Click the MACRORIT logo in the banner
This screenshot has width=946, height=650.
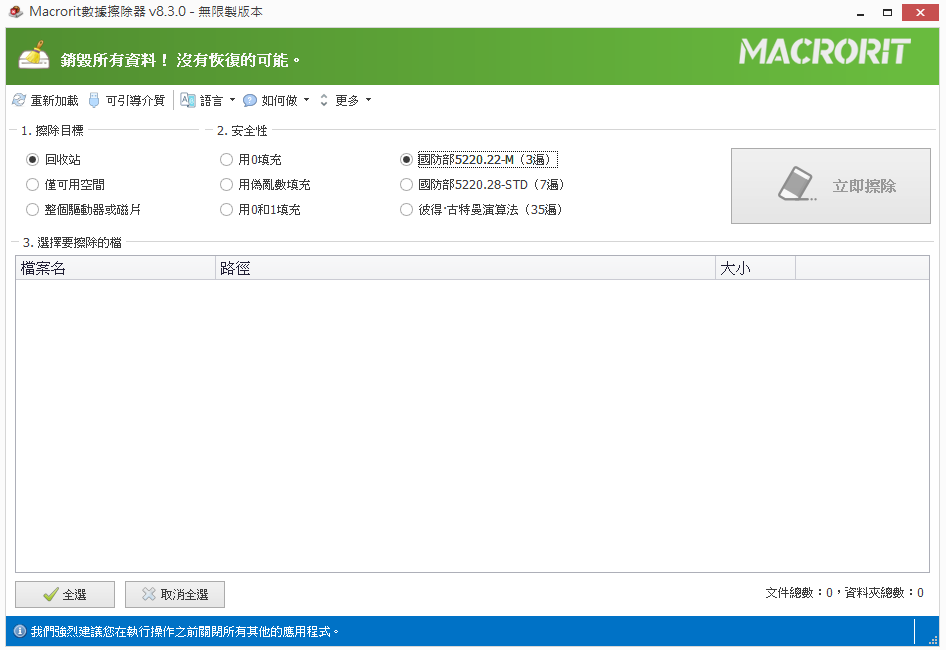[x=825, y=51]
